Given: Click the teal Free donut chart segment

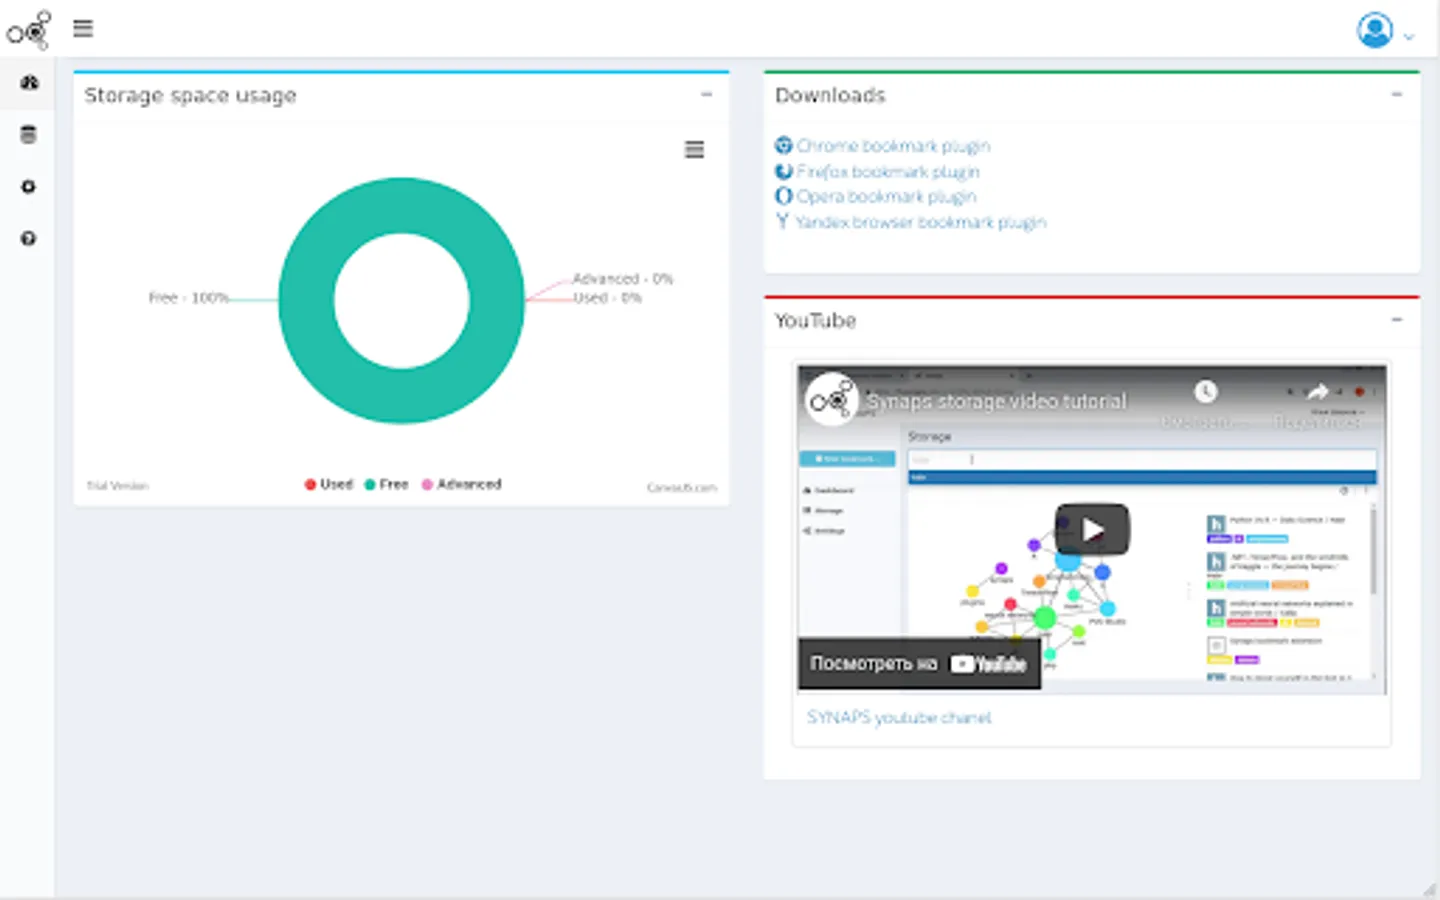Looking at the screenshot, I should [x=402, y=398].
